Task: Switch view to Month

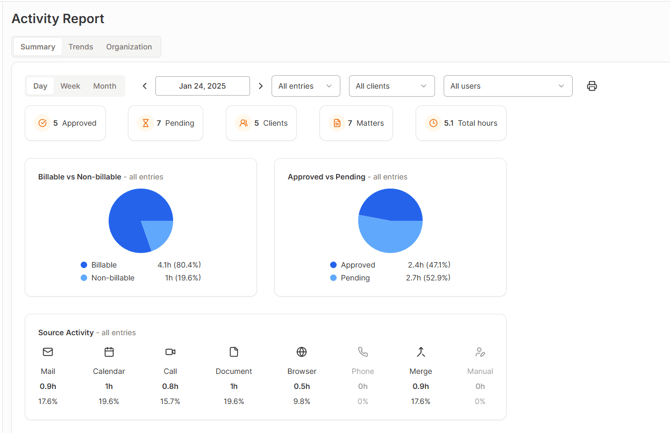Action: point(104,86)
